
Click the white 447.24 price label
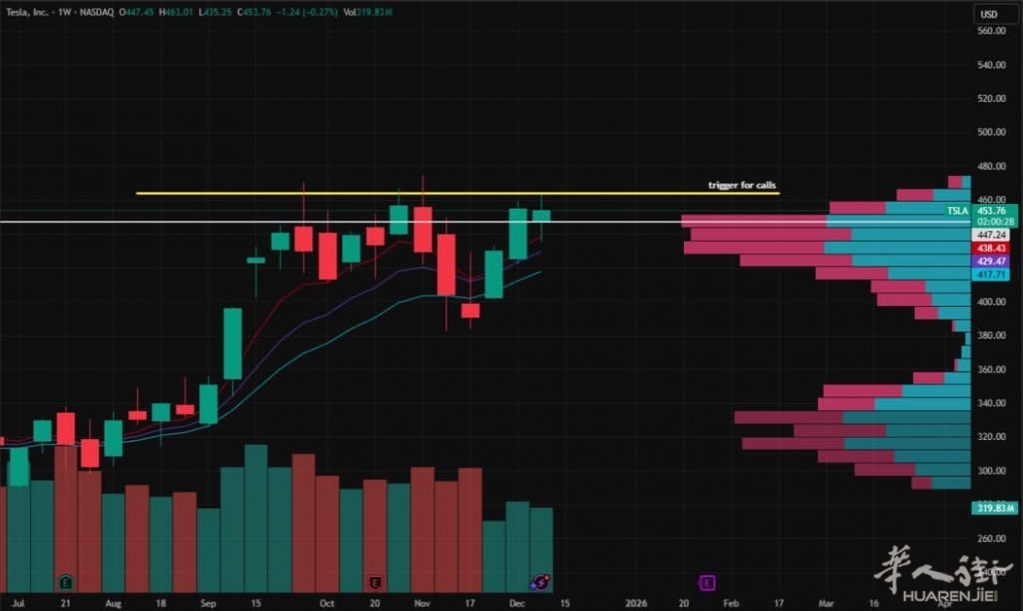(995, 234)
